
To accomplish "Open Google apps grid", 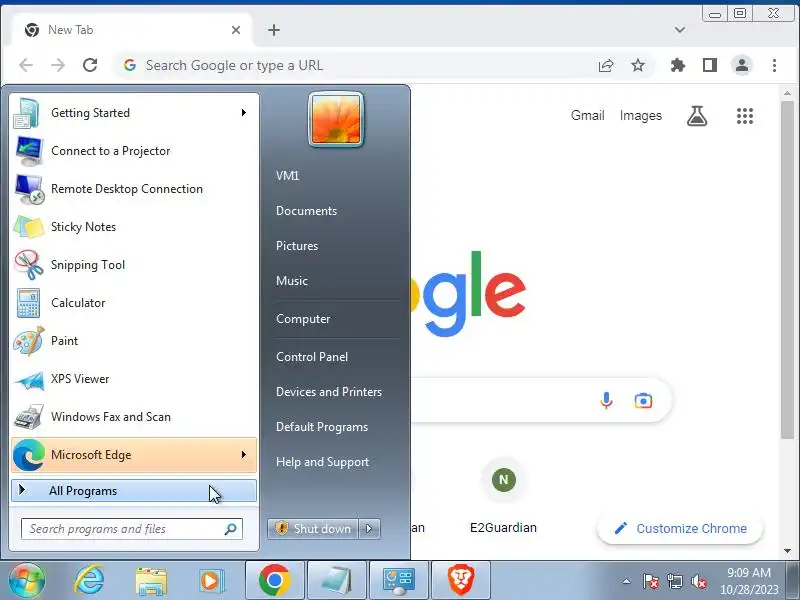I will (x=745, y=116).
